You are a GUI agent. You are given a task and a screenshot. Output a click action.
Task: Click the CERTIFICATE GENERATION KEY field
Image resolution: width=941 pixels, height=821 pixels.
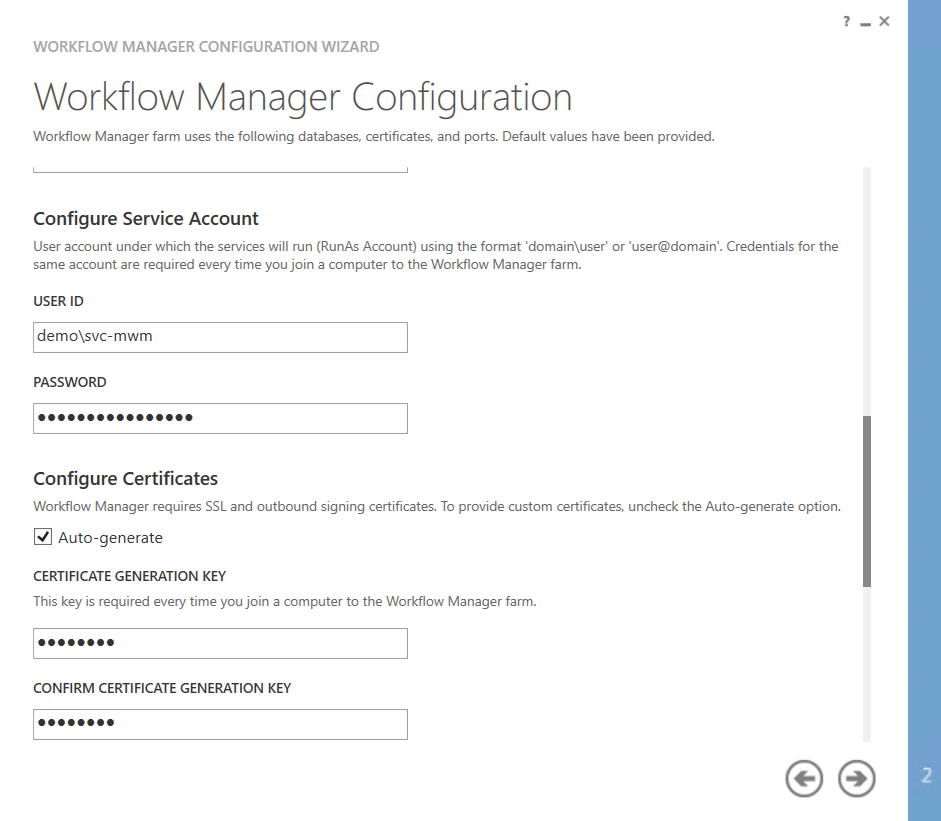click(x=220, y=643)
